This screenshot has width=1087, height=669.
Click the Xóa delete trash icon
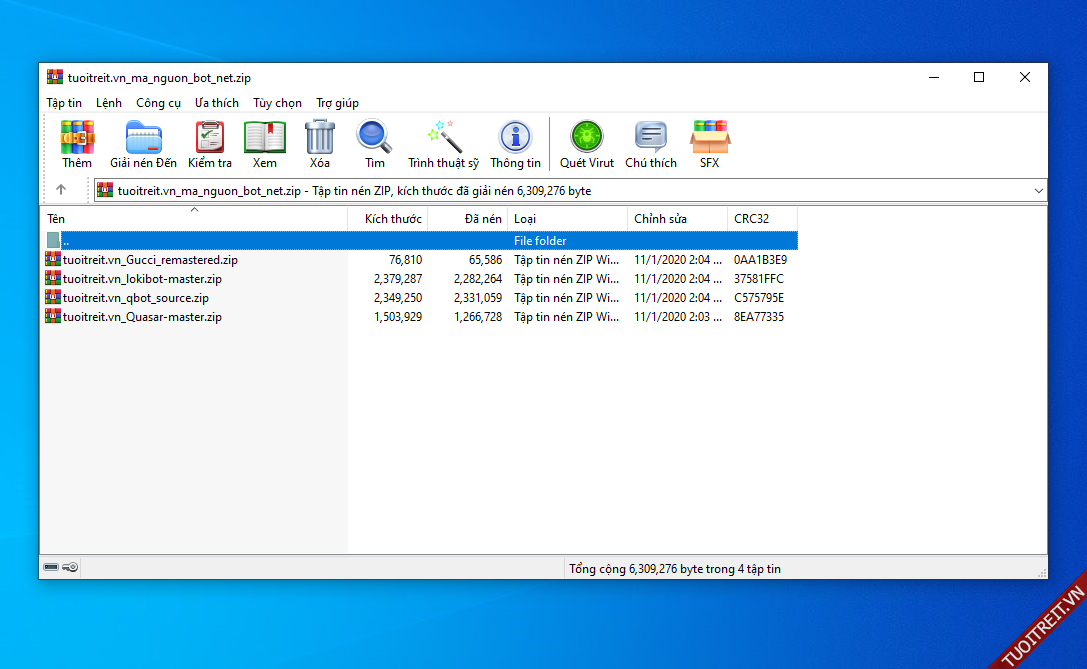(x=320, y=144)
